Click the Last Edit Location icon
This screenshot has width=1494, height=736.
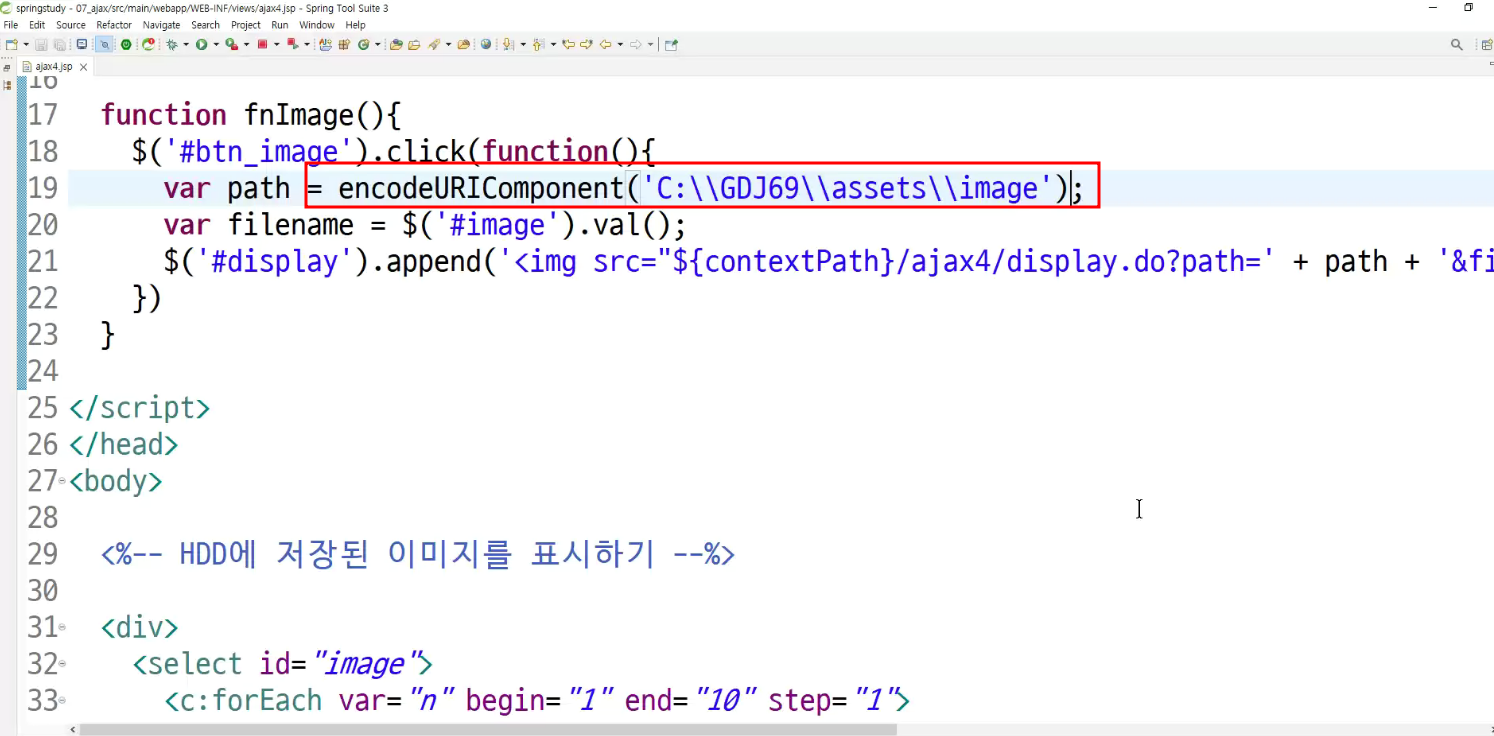point(568,44)
